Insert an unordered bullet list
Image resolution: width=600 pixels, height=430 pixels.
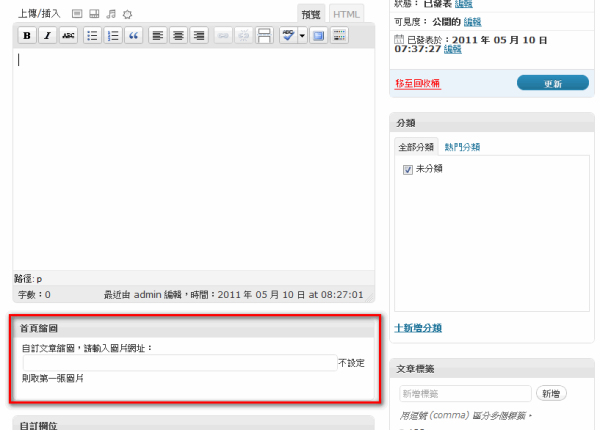pyautogui.click(x=92, y=36)
